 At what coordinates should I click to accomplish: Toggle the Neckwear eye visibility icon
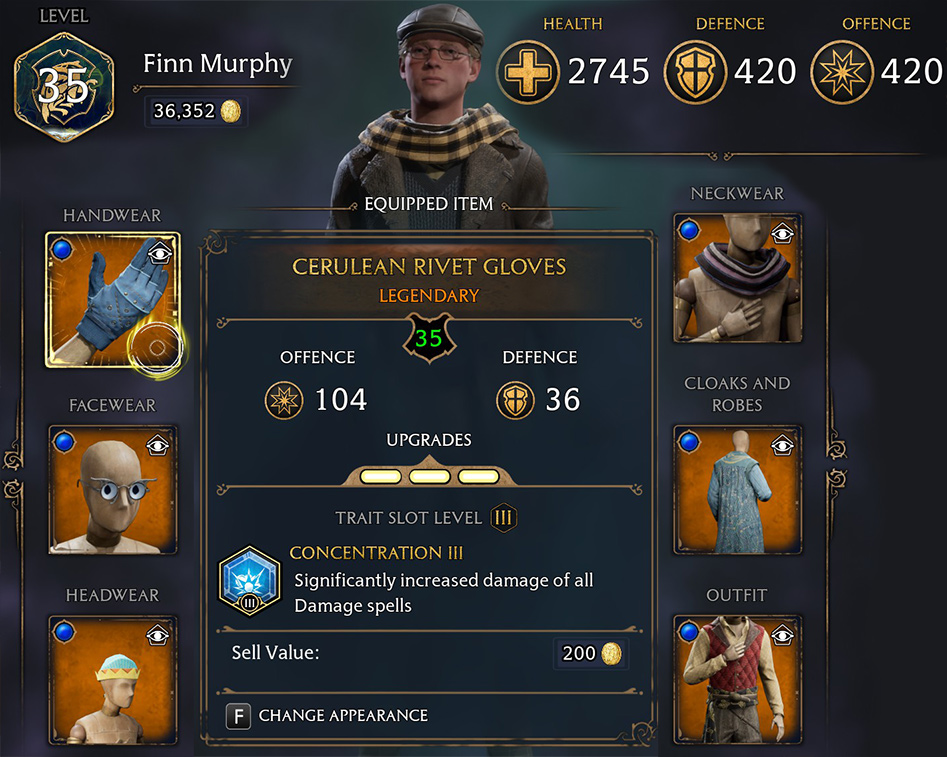783,233
